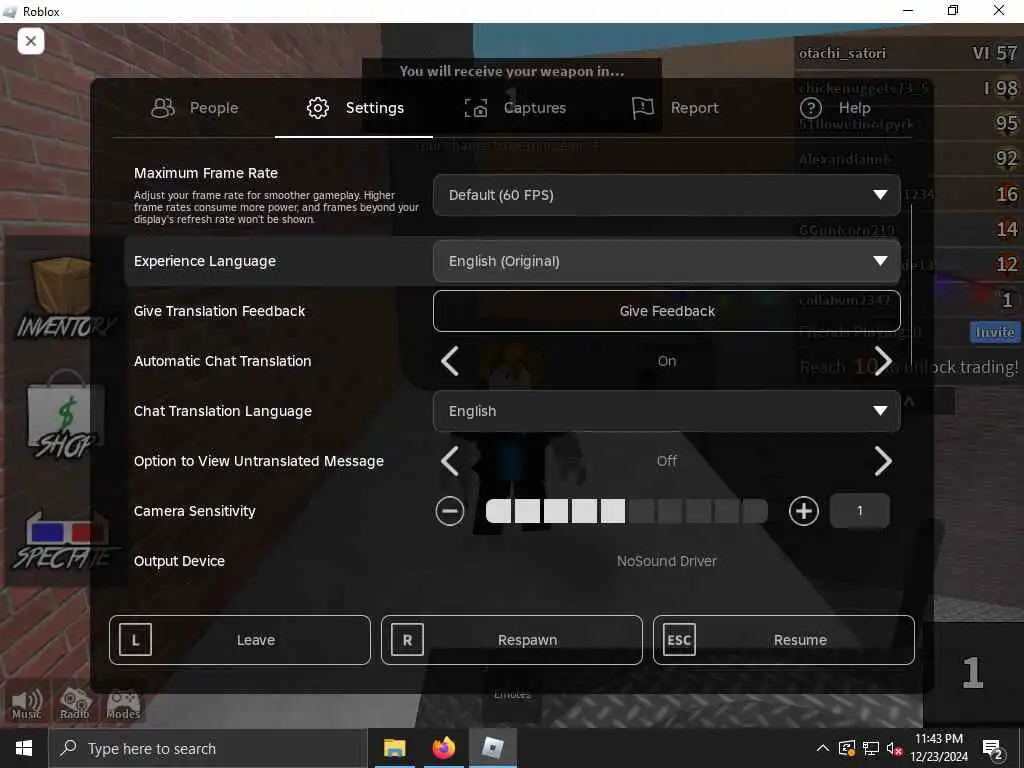Go to the Report tab
Viewport: 1024px width, 768px height.
click(675, 108)
